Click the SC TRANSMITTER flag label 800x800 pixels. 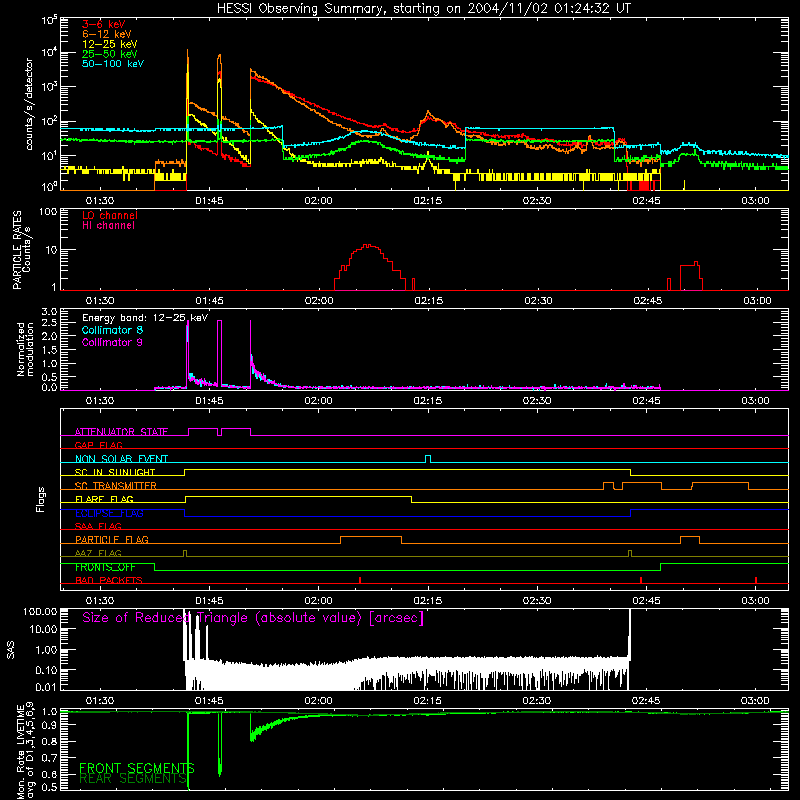pos(116,485)
